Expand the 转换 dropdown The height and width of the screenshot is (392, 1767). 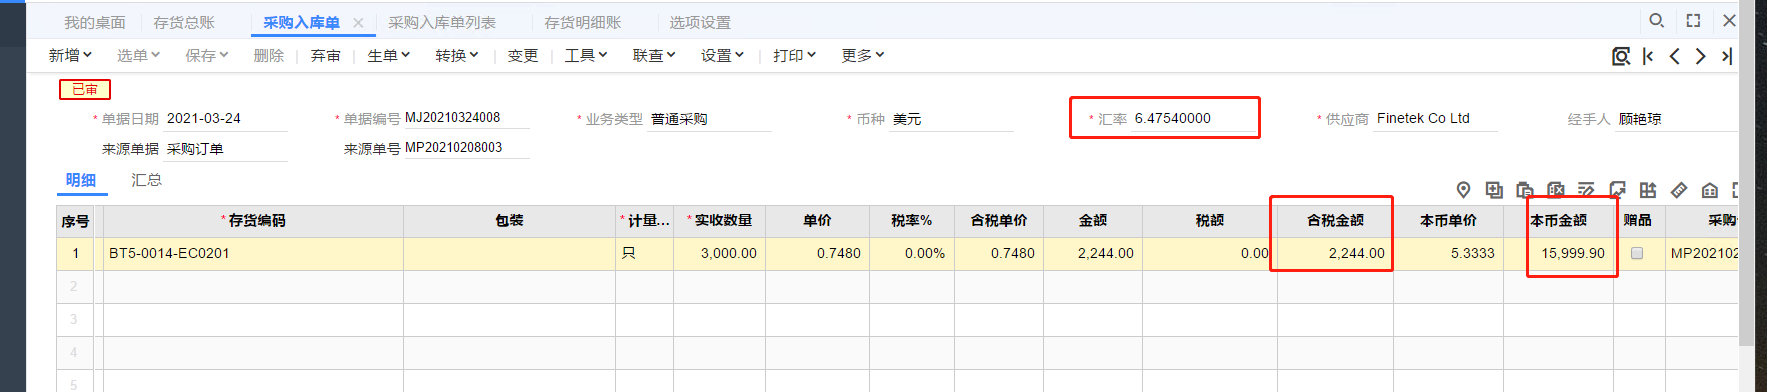(457, 56)
